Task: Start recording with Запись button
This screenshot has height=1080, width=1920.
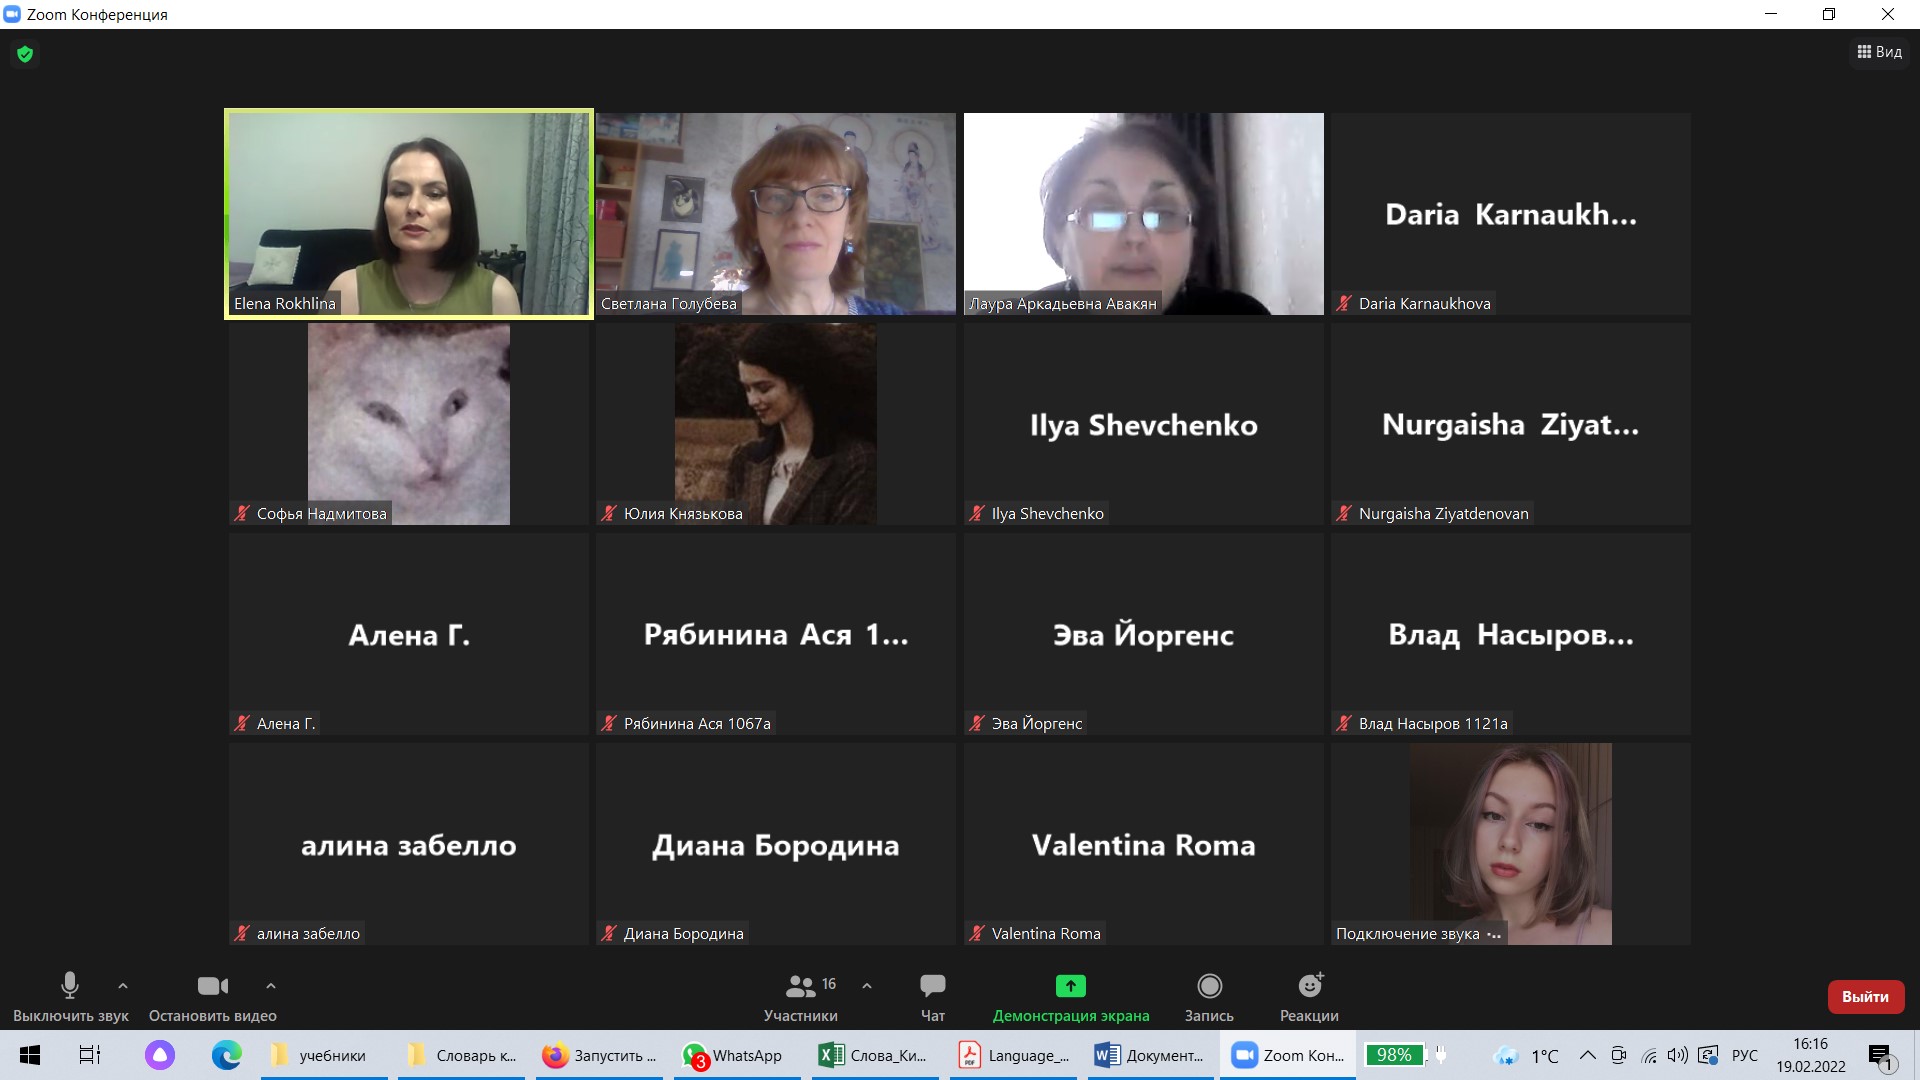Action: [x=1209, y=997]
